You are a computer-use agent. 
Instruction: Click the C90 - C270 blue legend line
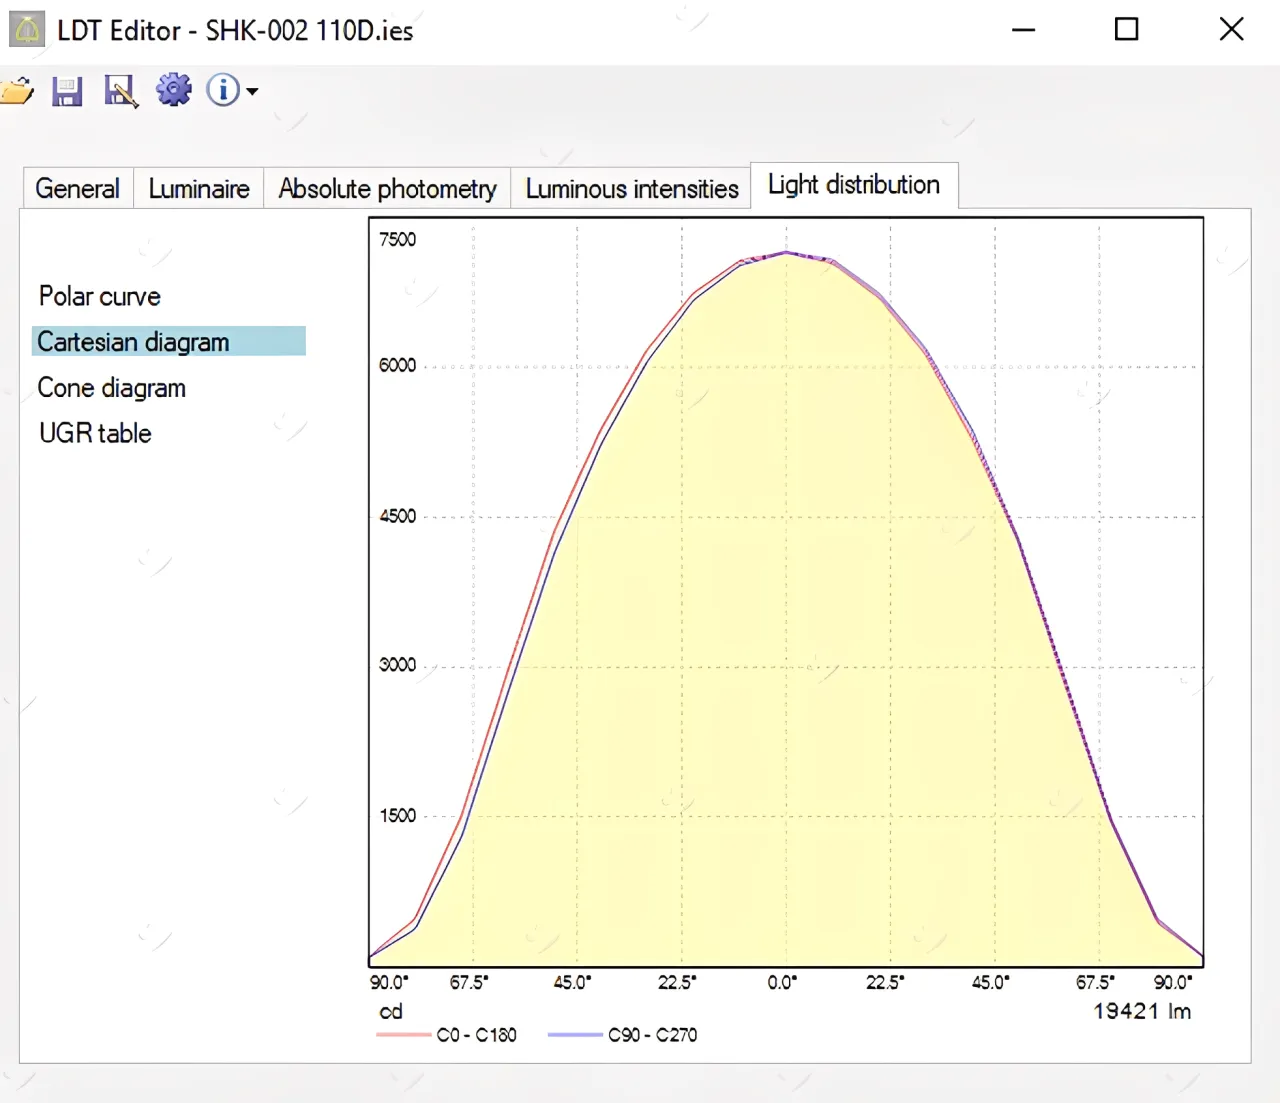[575, 1035]
